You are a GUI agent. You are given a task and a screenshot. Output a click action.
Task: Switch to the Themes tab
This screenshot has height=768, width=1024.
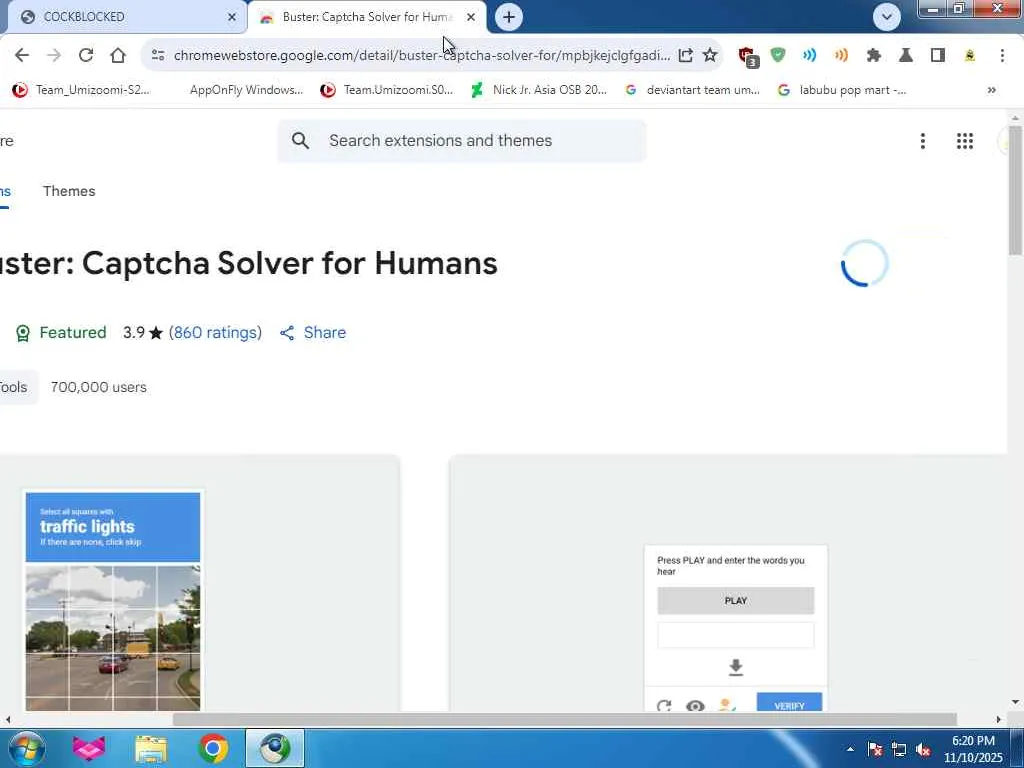(x=69, y=191)
